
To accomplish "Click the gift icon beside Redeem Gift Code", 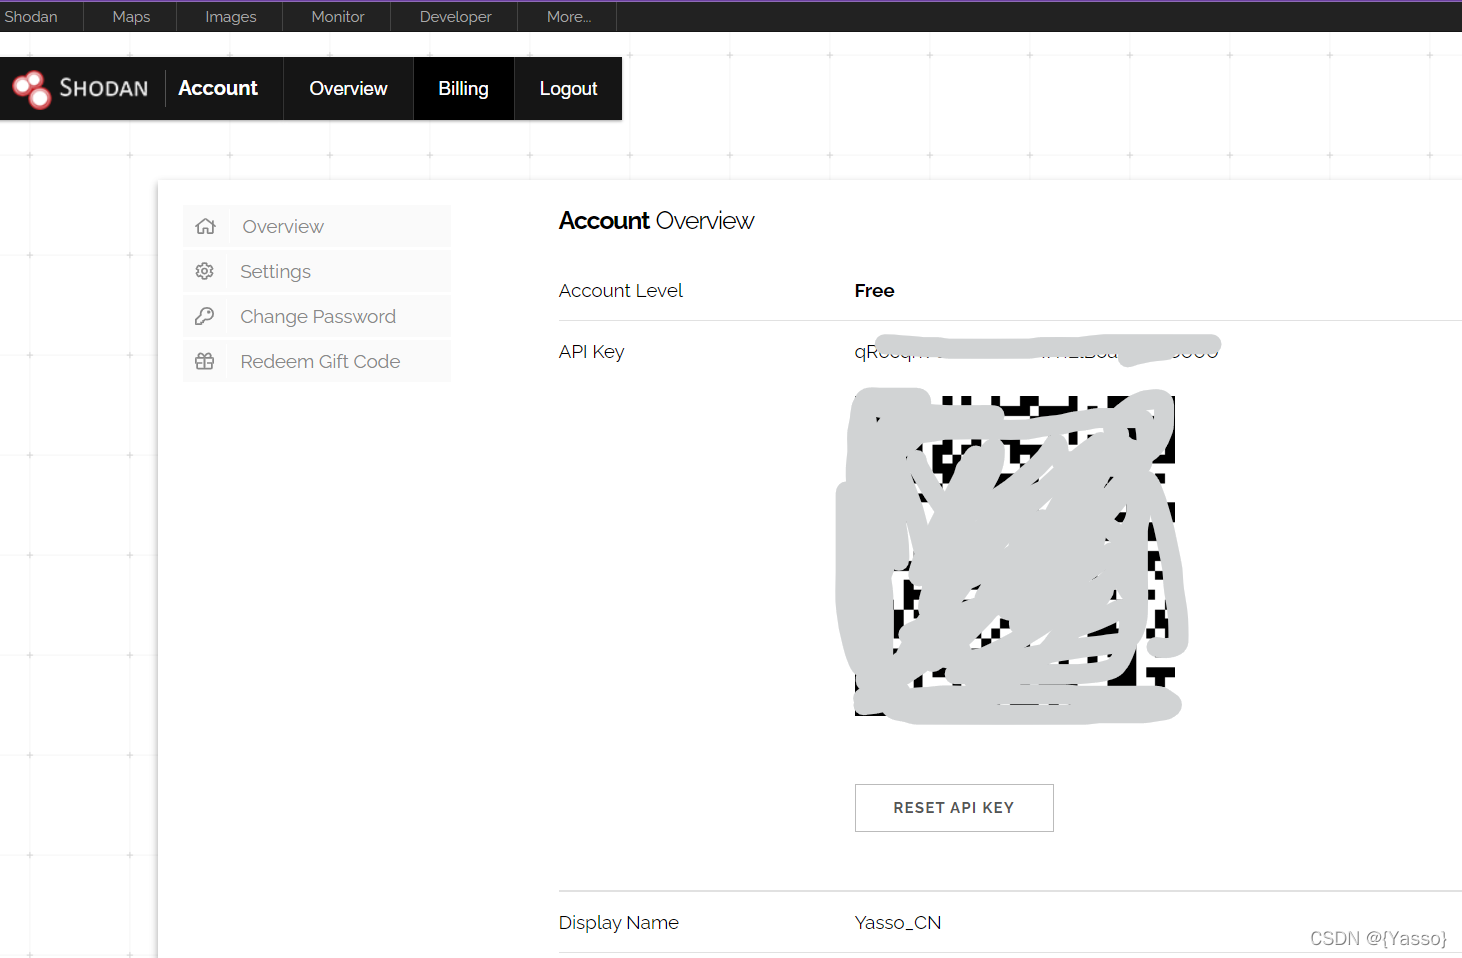I will (x=205, y=361).
